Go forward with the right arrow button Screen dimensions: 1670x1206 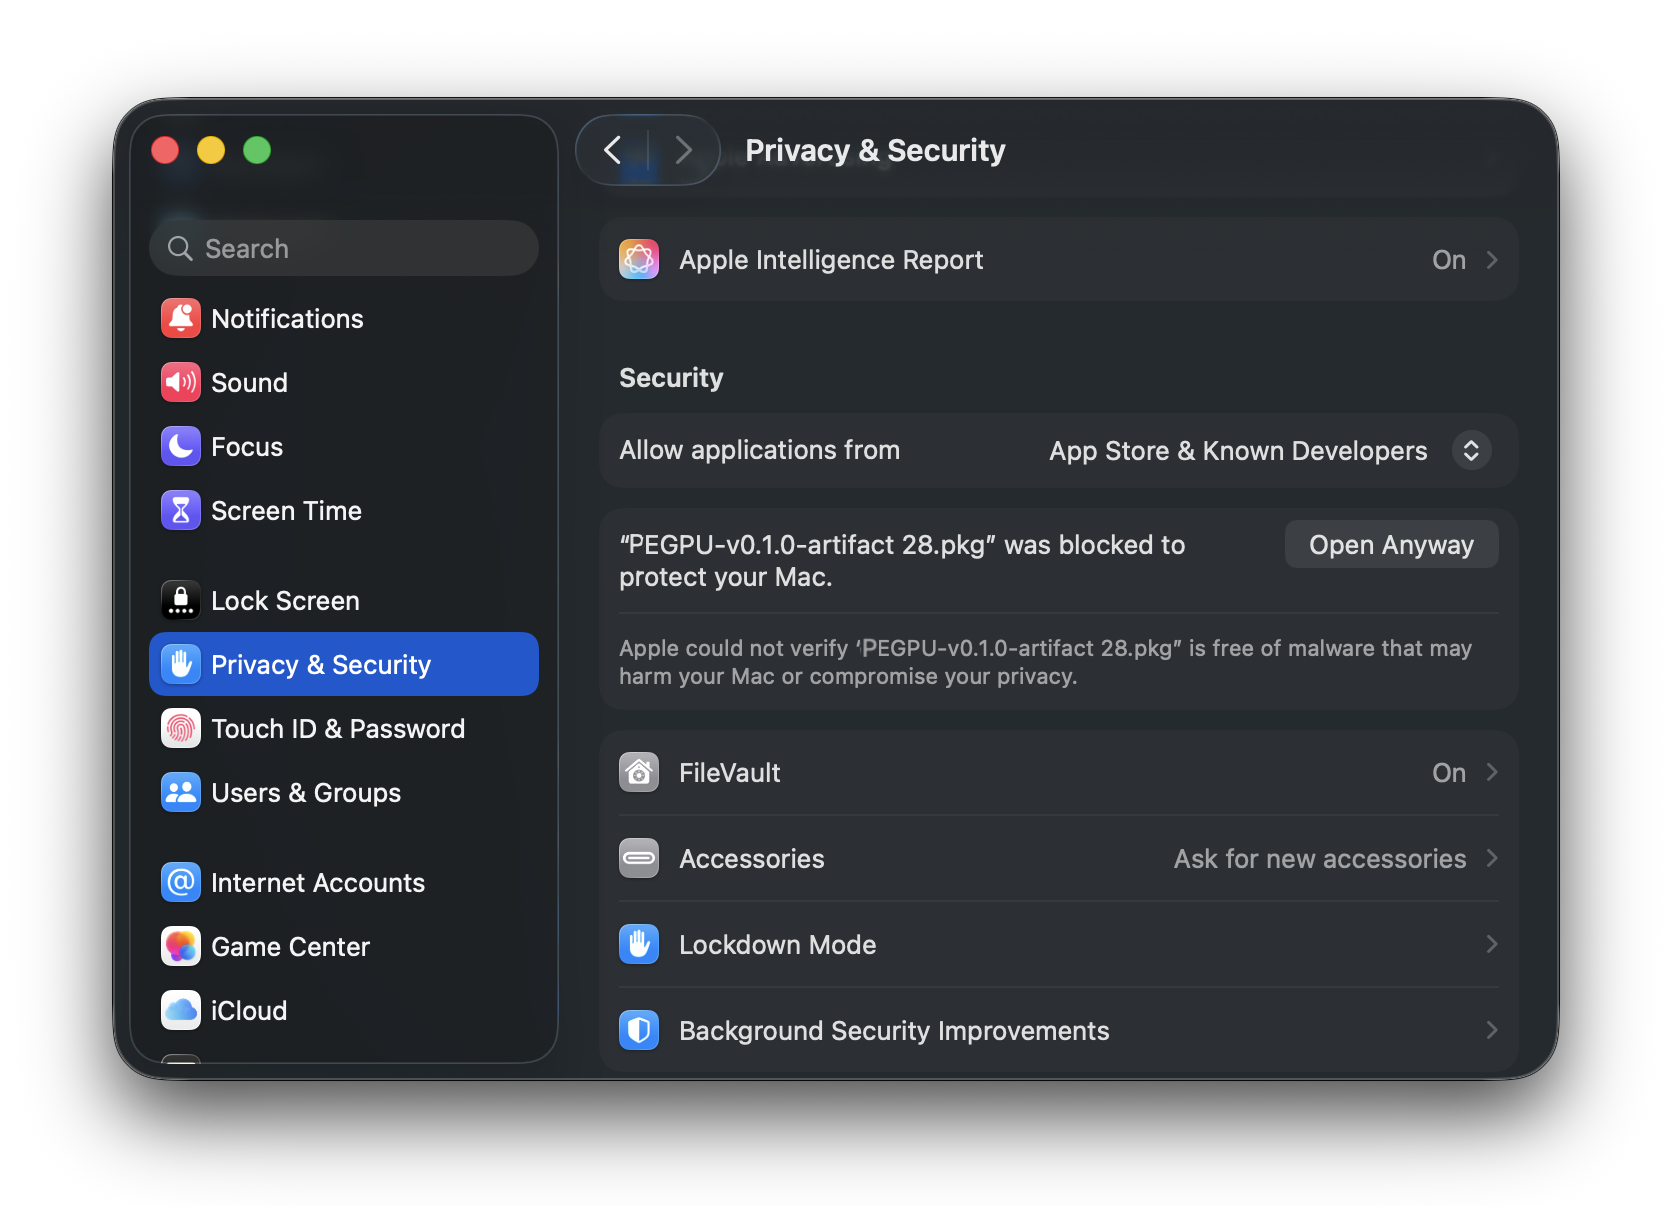(x=684, y=151)
